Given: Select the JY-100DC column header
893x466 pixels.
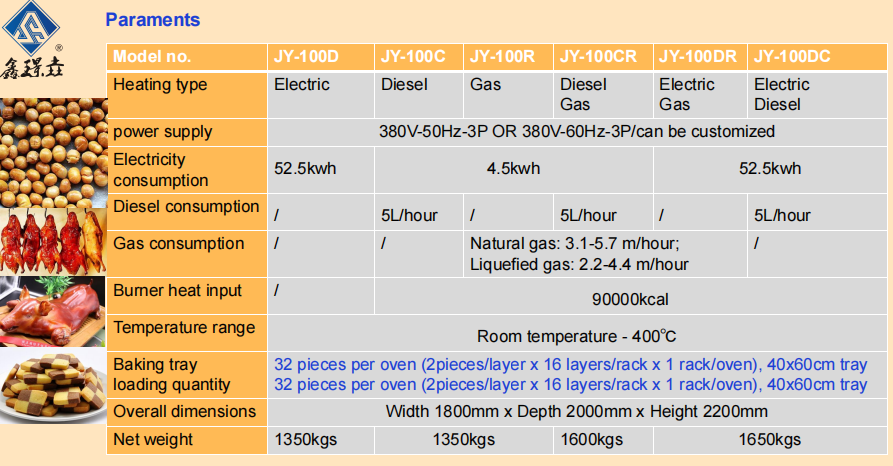Looking at the screenshot, I should click(x=792, y=57).
